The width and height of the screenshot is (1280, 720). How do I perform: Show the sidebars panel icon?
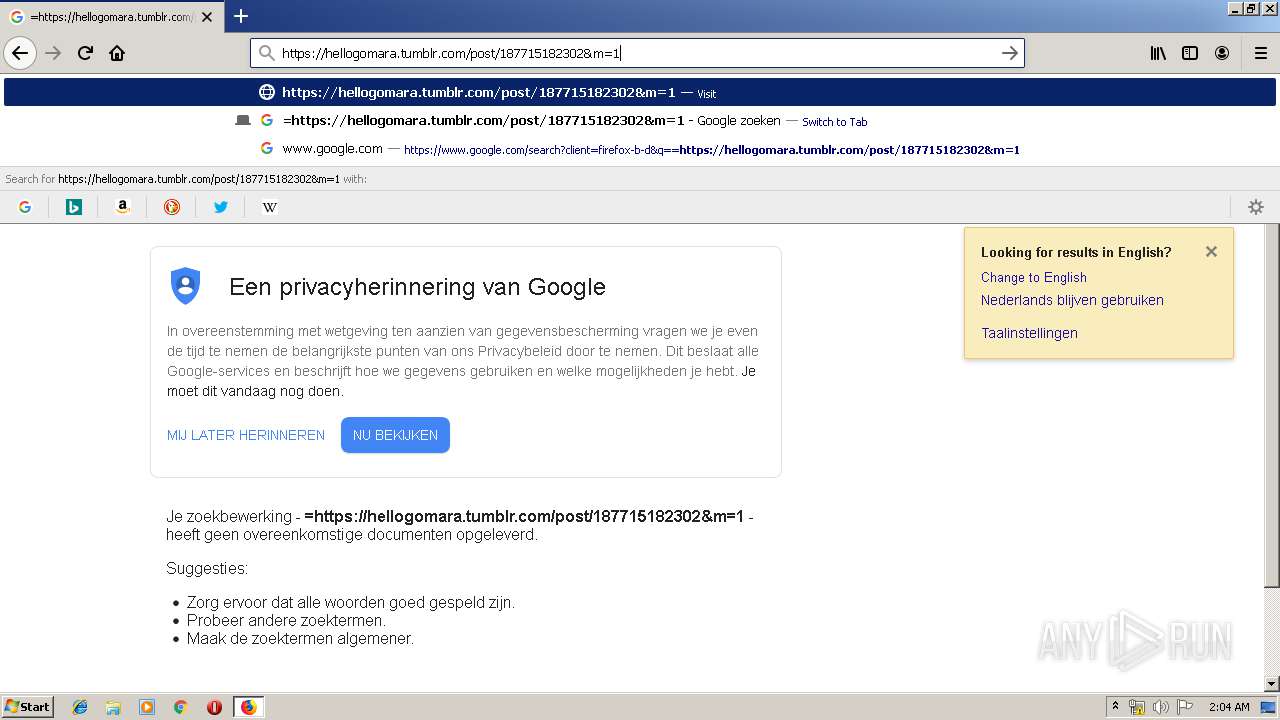pyautogui.click(x=1190, y=53)
